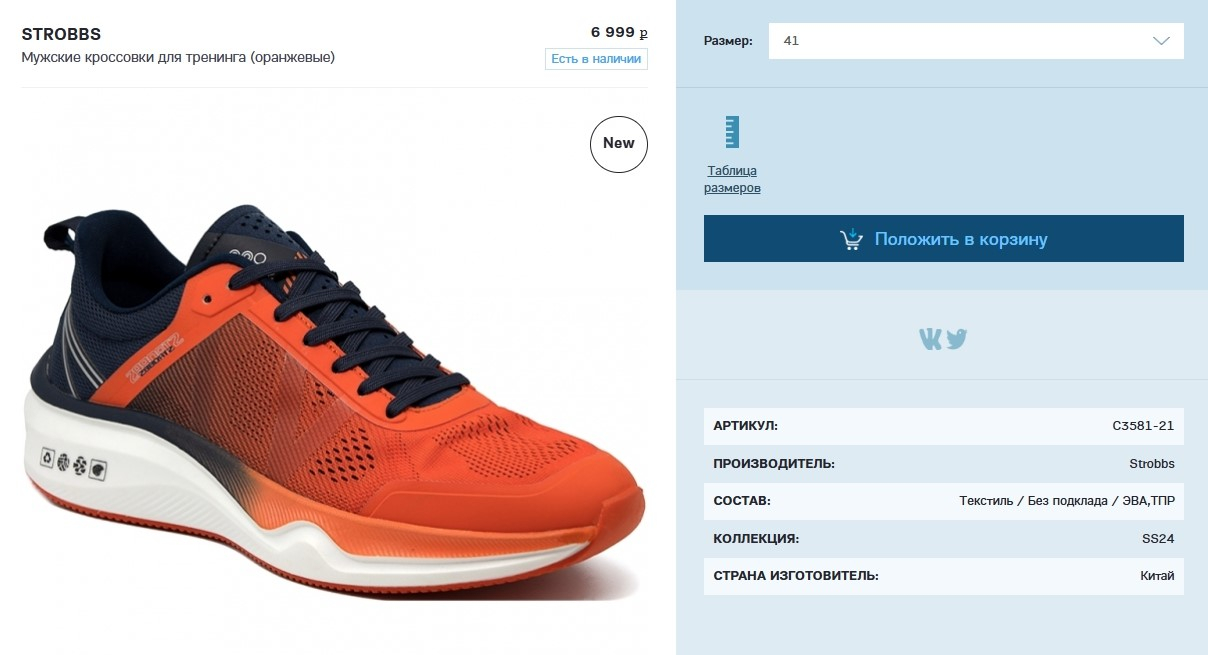
Task: Click the Есть в наличии availability badge
Action: tap(597, 59)
